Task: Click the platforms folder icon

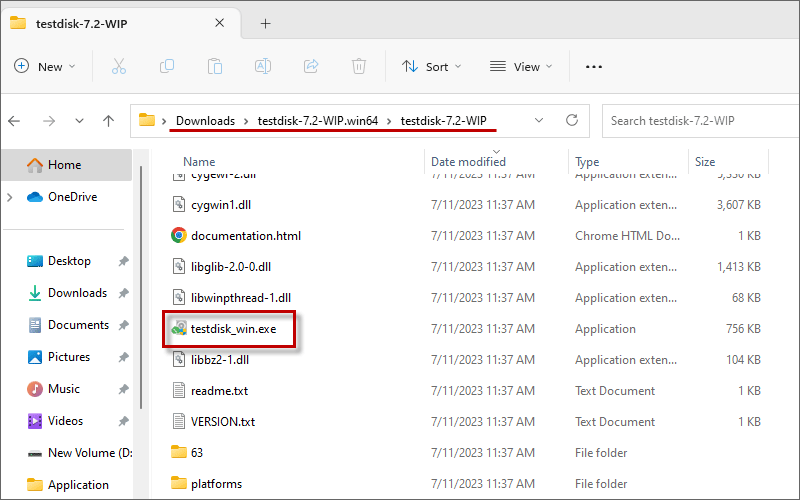Action: point(179,483)
